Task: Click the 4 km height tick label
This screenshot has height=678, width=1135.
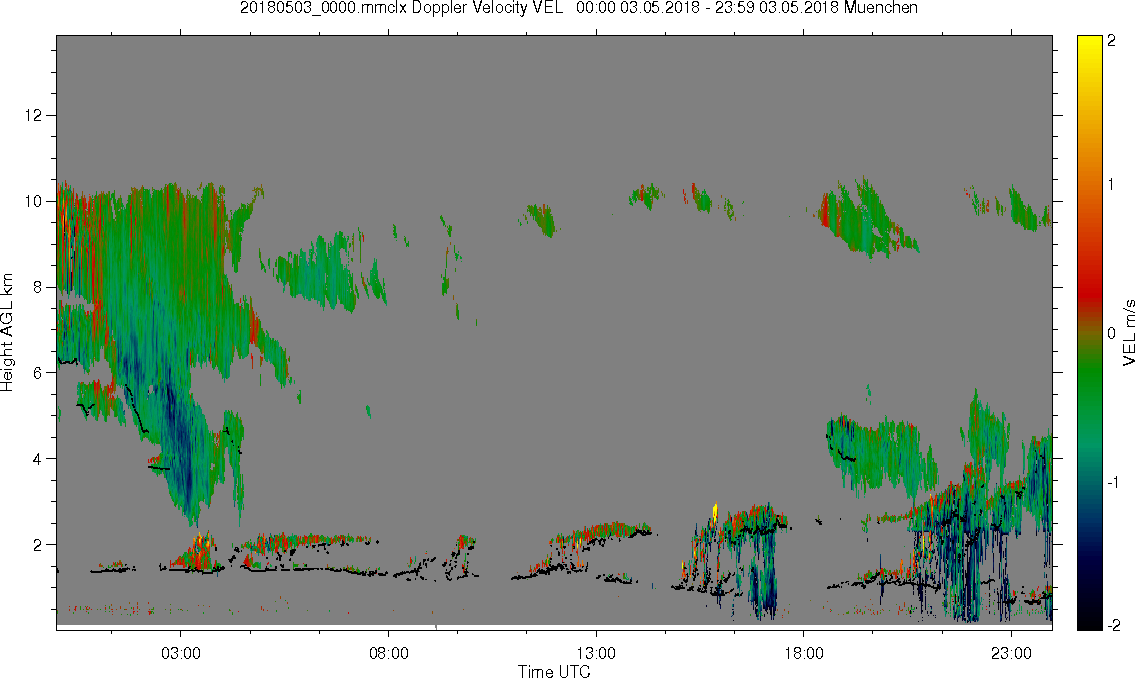Action: click(x=37, y=459)
